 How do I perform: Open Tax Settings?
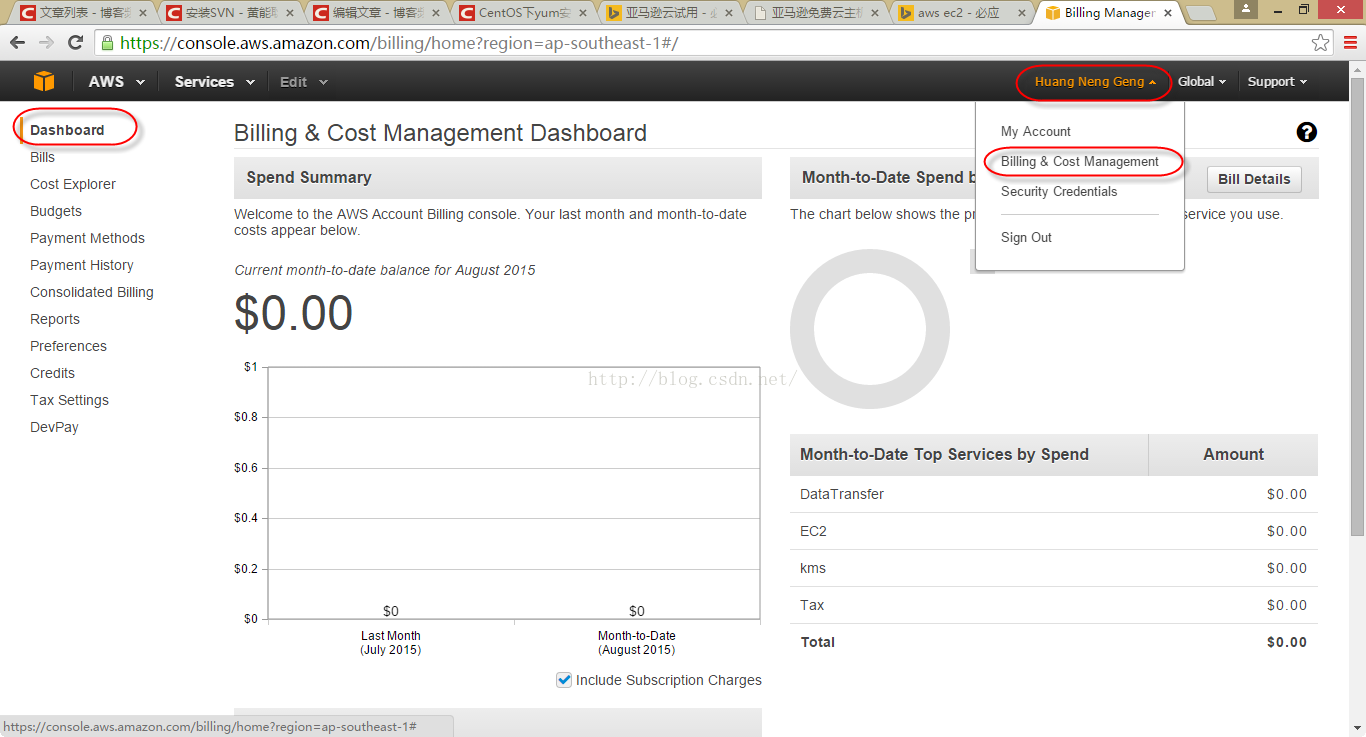coord(69,400)
